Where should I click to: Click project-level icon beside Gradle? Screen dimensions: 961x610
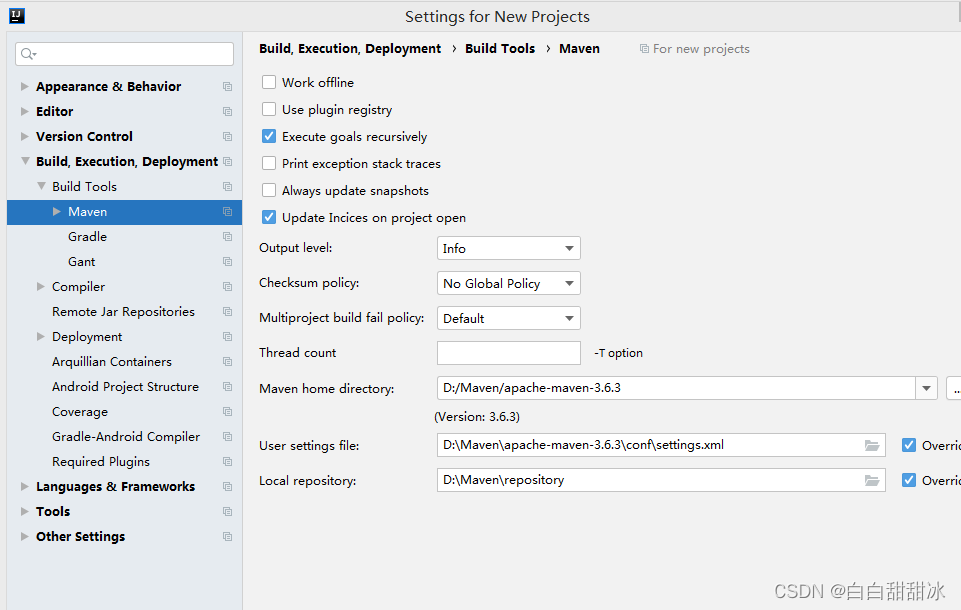coord(227,237)
